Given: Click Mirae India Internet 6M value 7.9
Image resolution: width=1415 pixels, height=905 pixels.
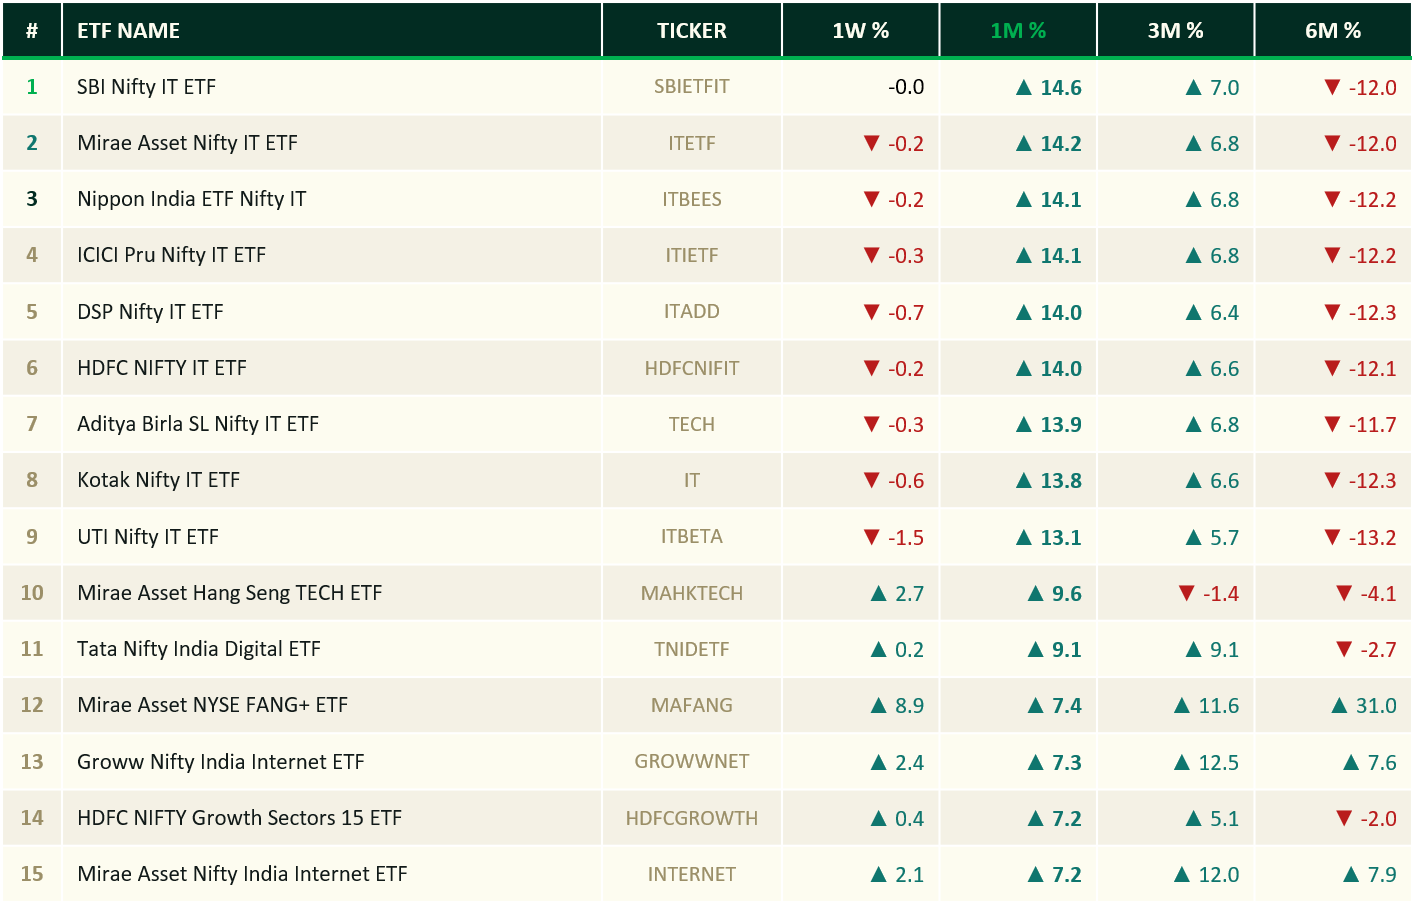Looking at the screenshot, I should [x=1369, y=874].
